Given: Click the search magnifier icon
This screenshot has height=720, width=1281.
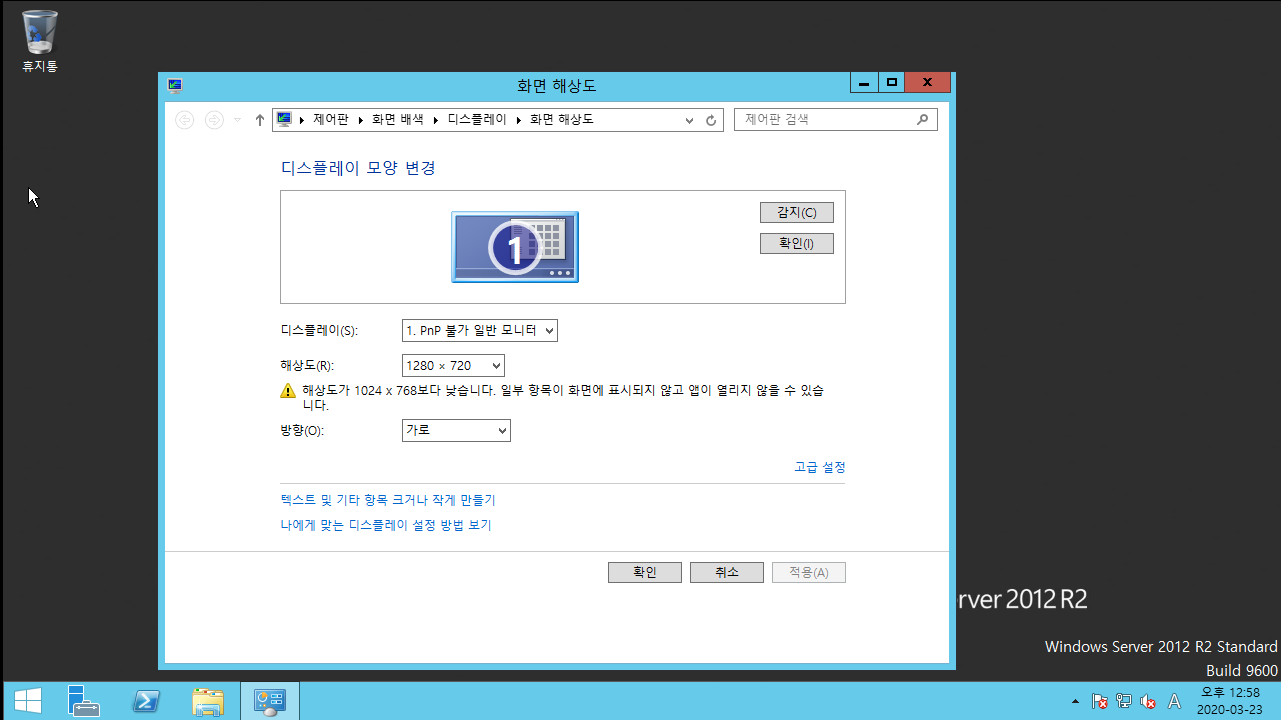Looking at the screenshot, I should (x=922, y=119).
